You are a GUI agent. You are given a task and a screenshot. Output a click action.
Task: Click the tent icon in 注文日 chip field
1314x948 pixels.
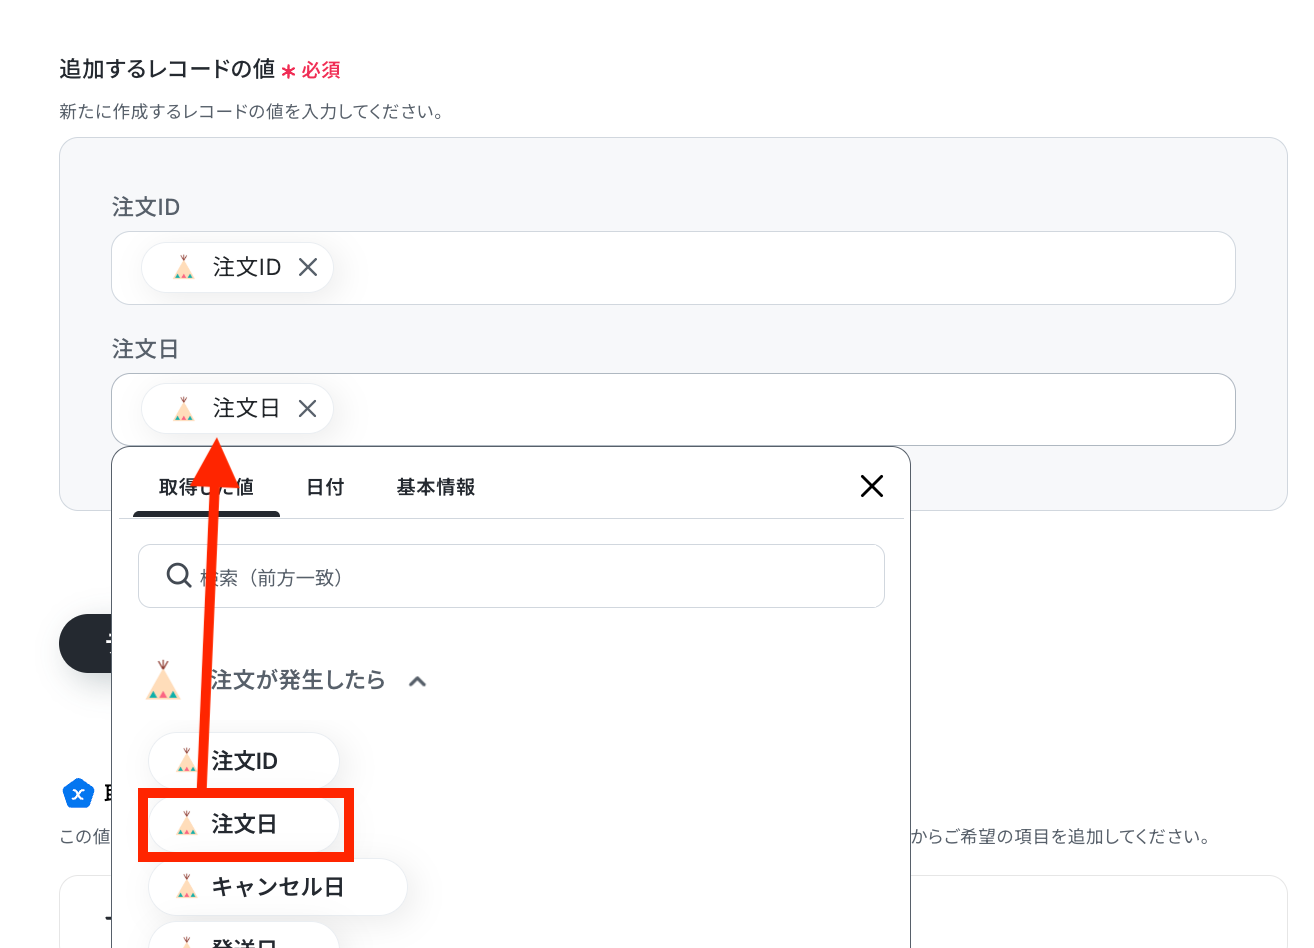tap(184, 408)
